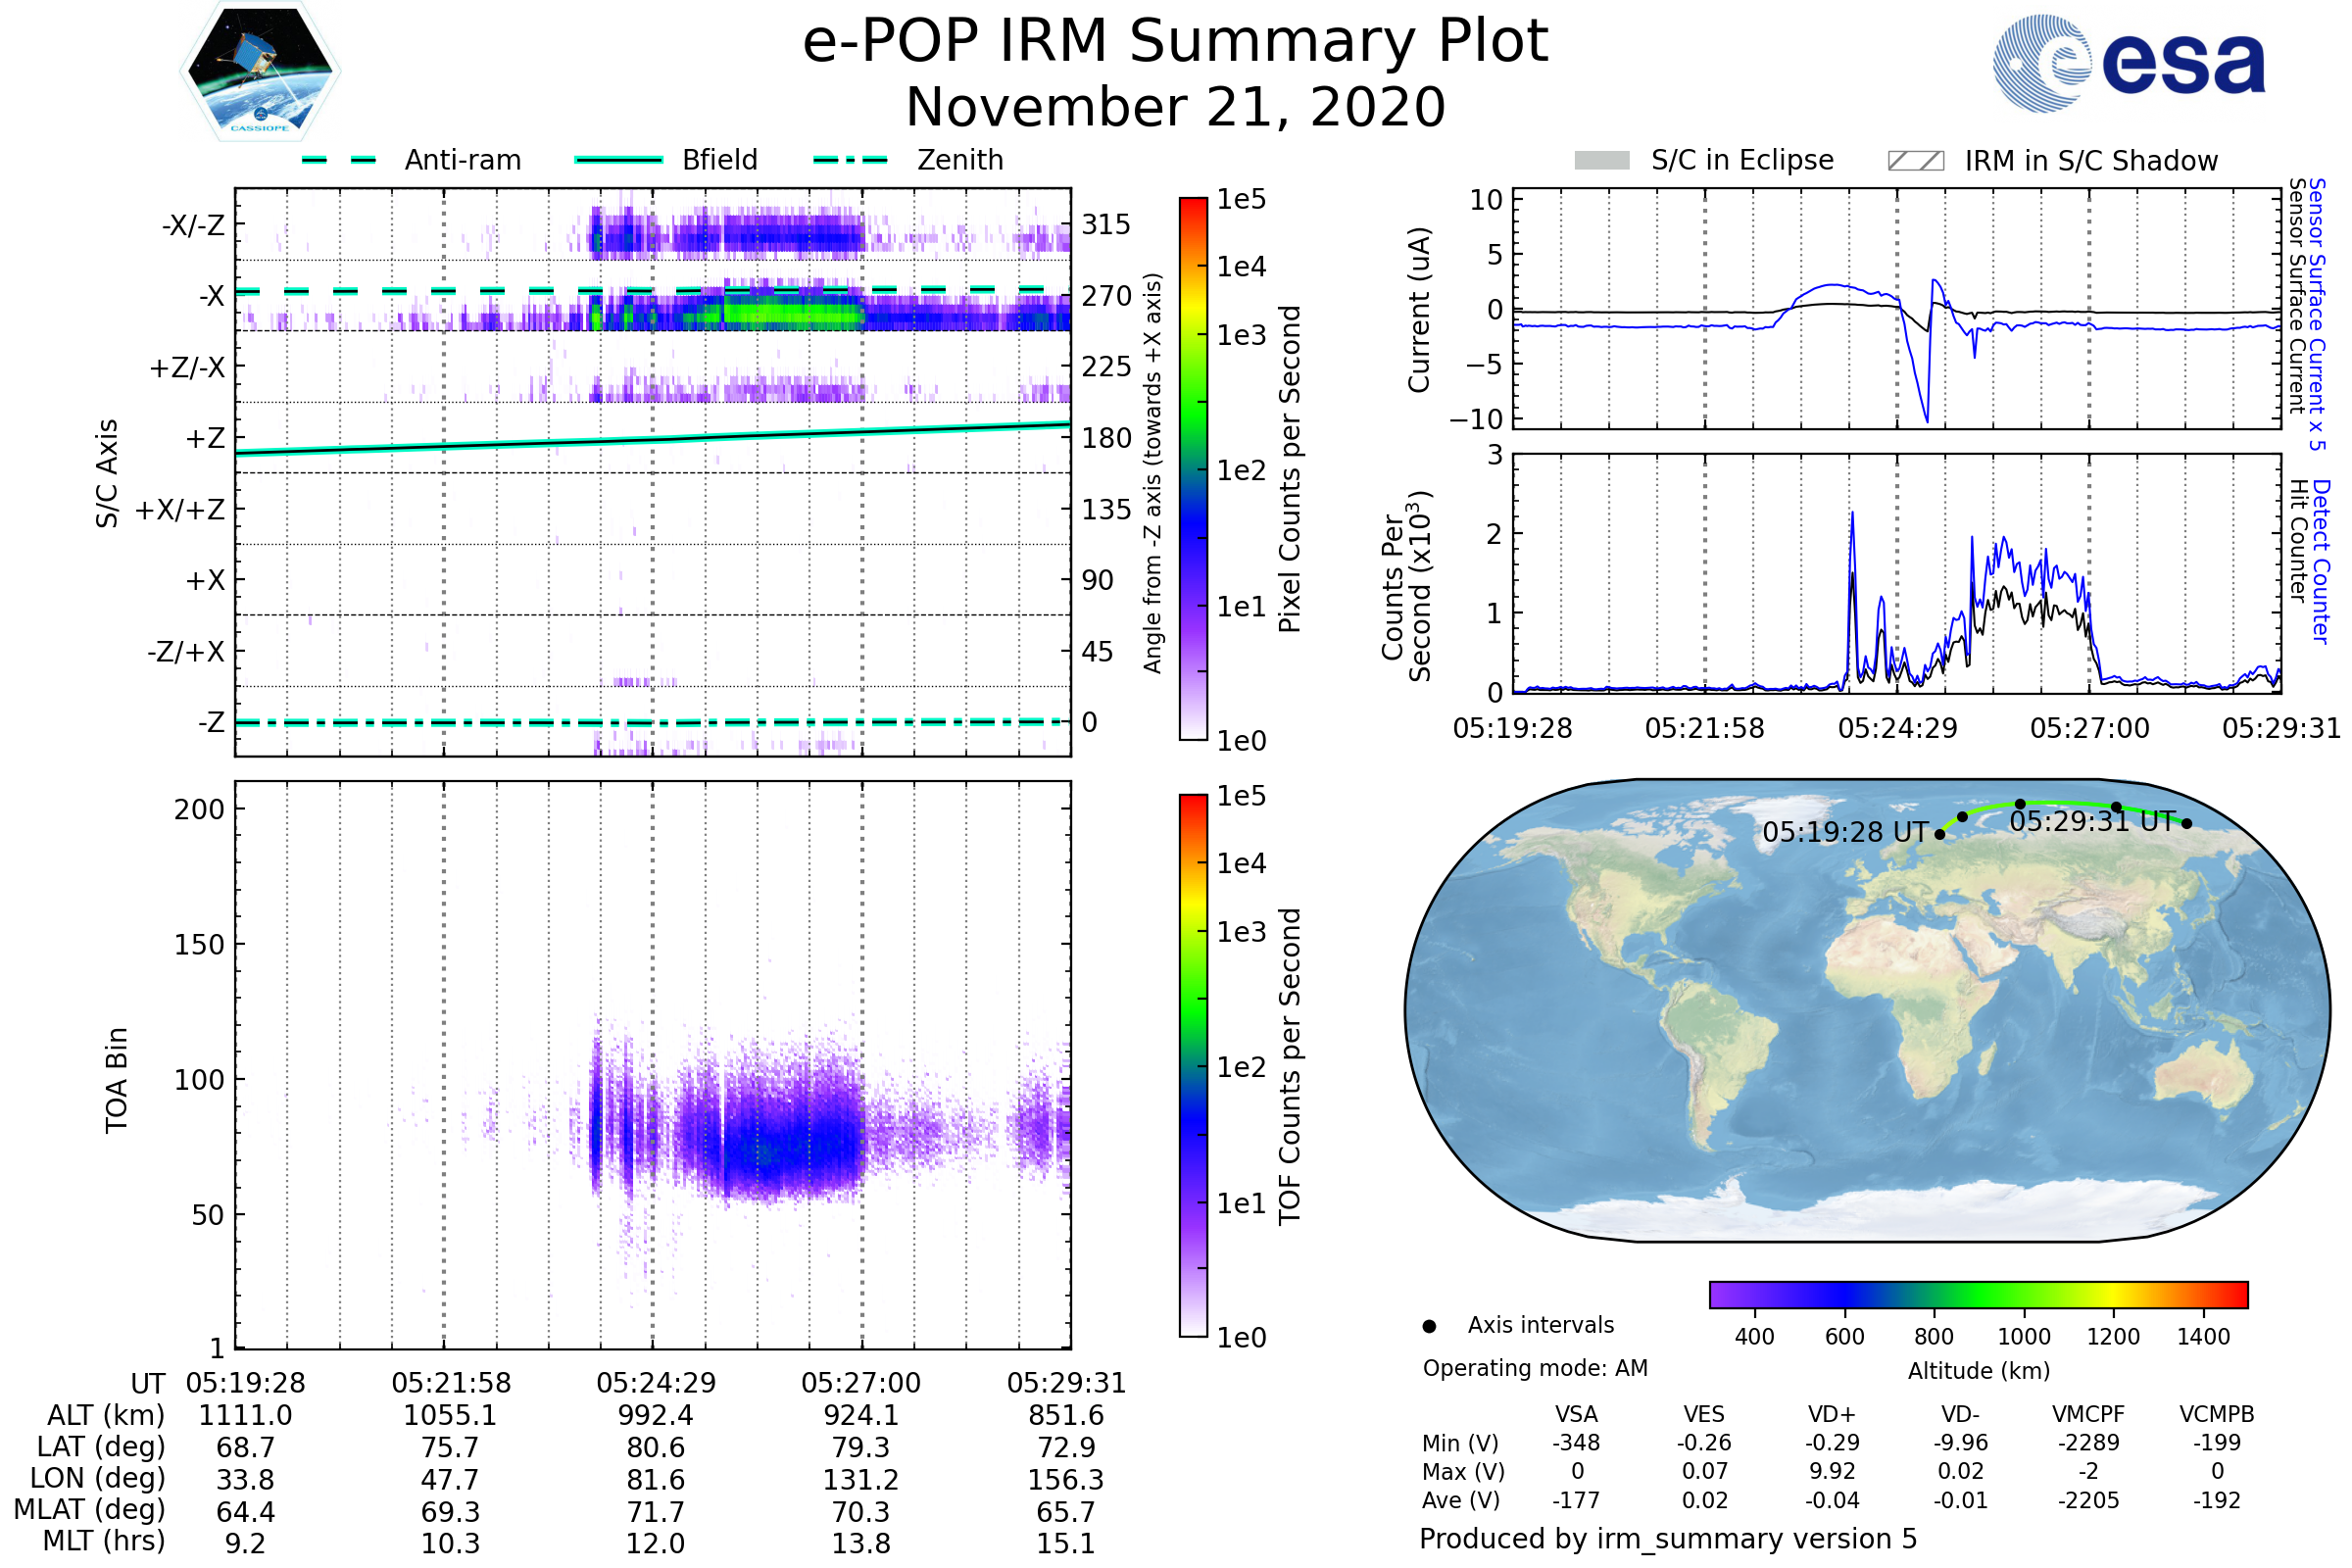Click the Pixel Counts per Second colorbar
This screenshot has width=2352, height=1568.
(1193, 468)
